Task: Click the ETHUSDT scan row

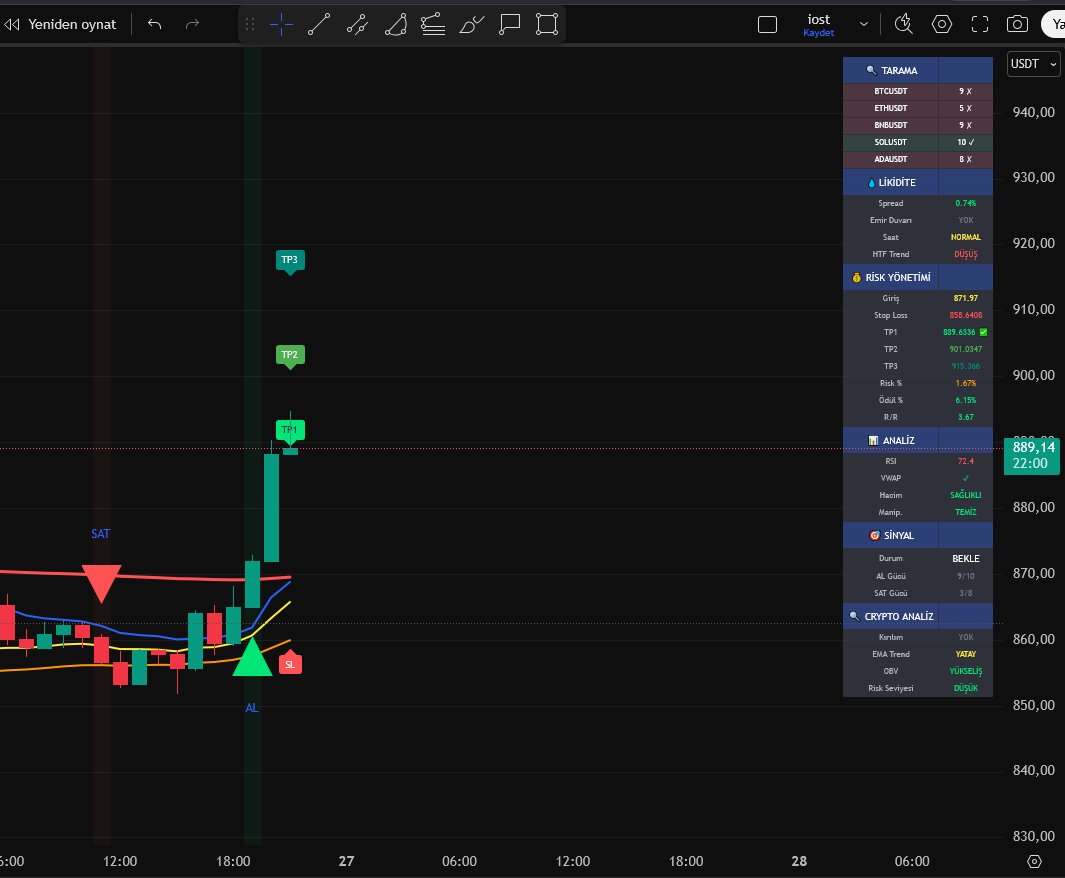Action: pyautogui.click(x=918, y=108)
